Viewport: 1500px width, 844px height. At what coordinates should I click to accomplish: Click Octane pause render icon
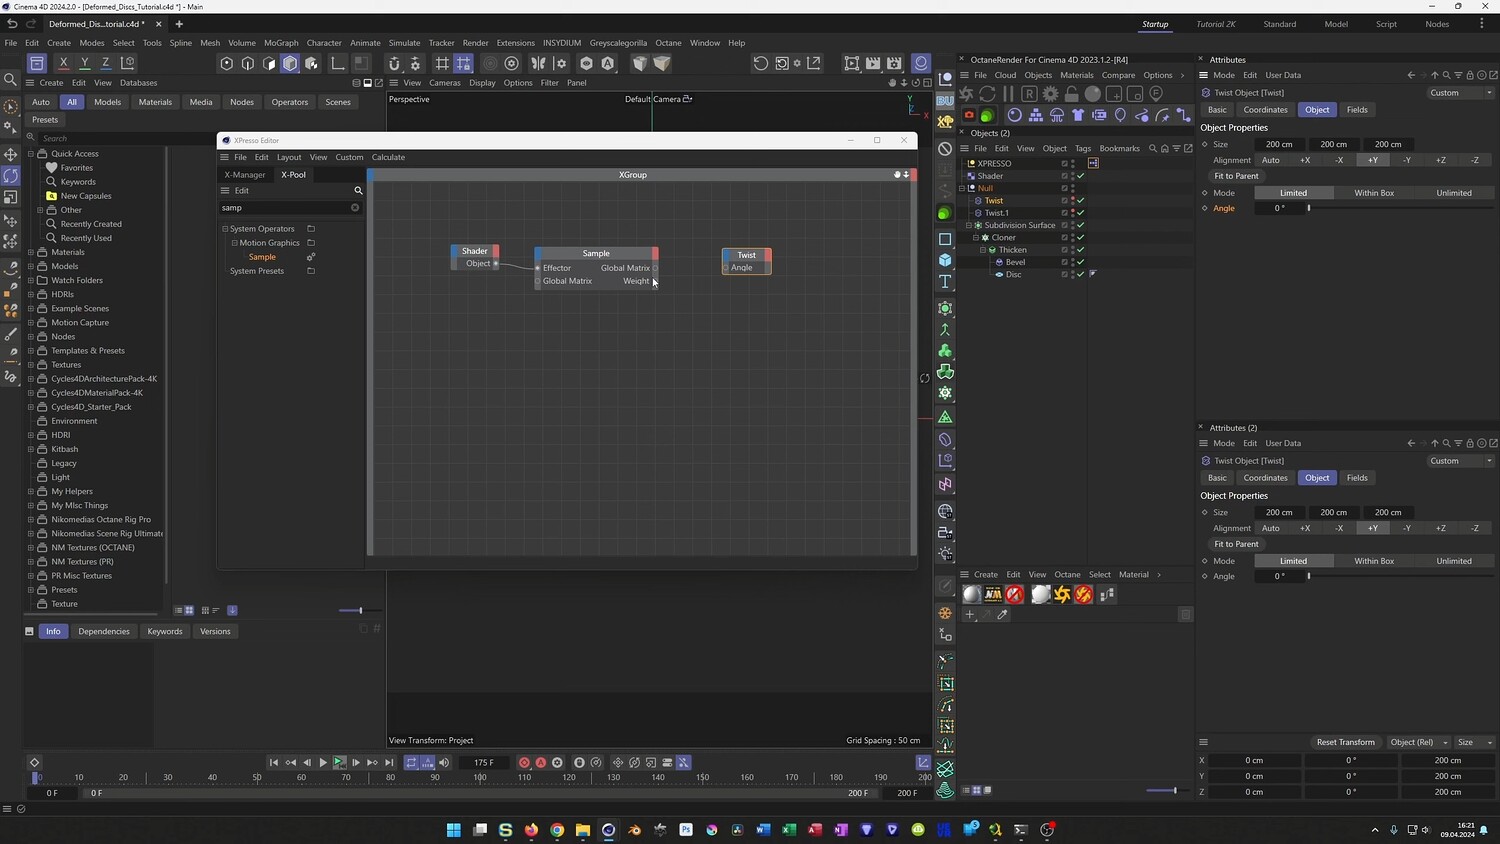coord(1008,93)
